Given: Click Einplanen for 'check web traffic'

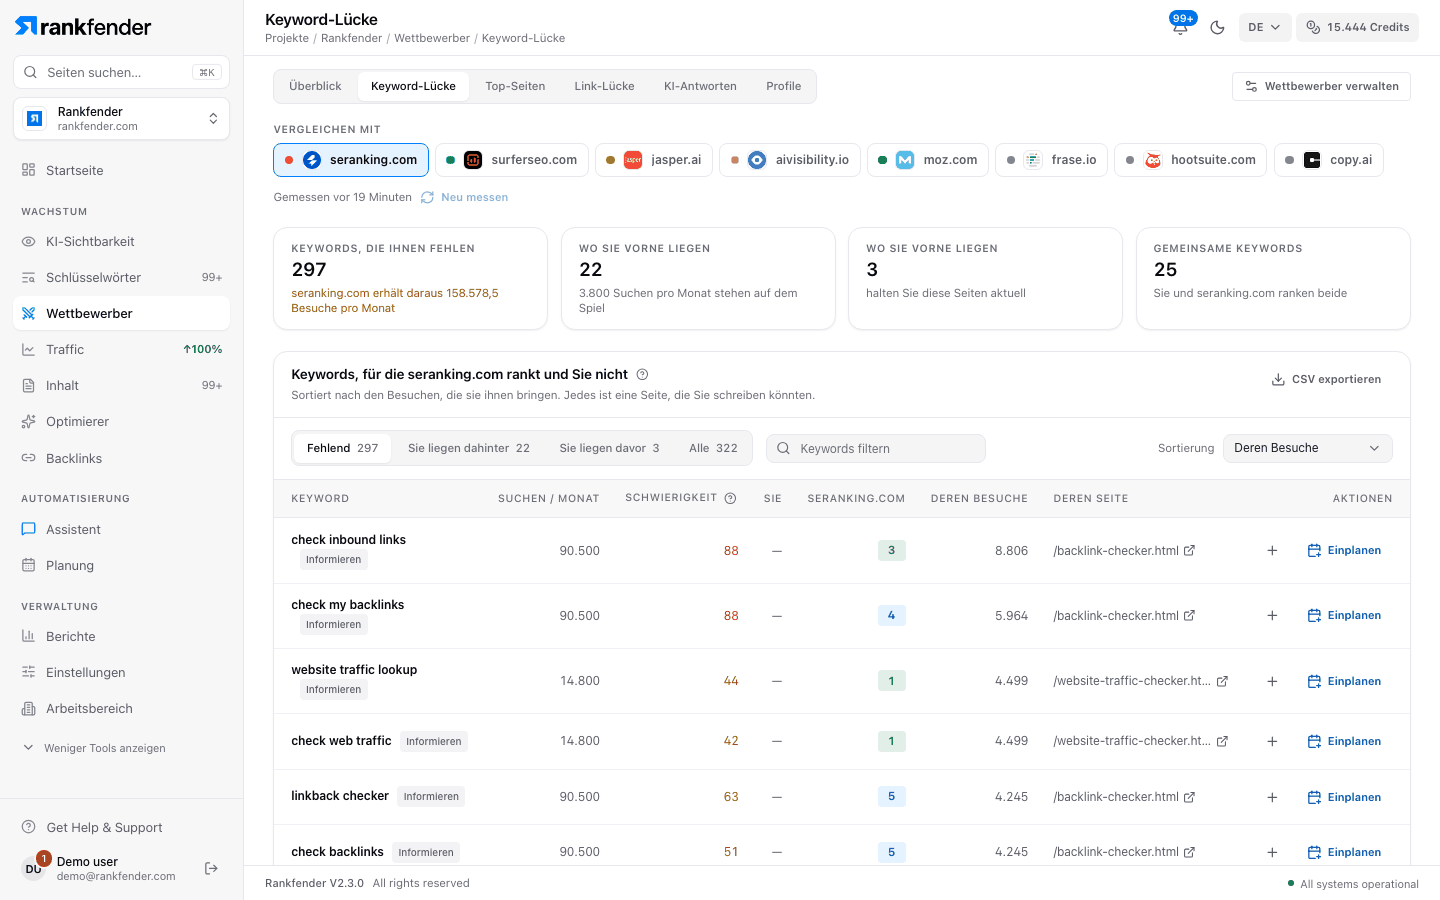Looking at the screenshot, I should tap(1344, 741).
